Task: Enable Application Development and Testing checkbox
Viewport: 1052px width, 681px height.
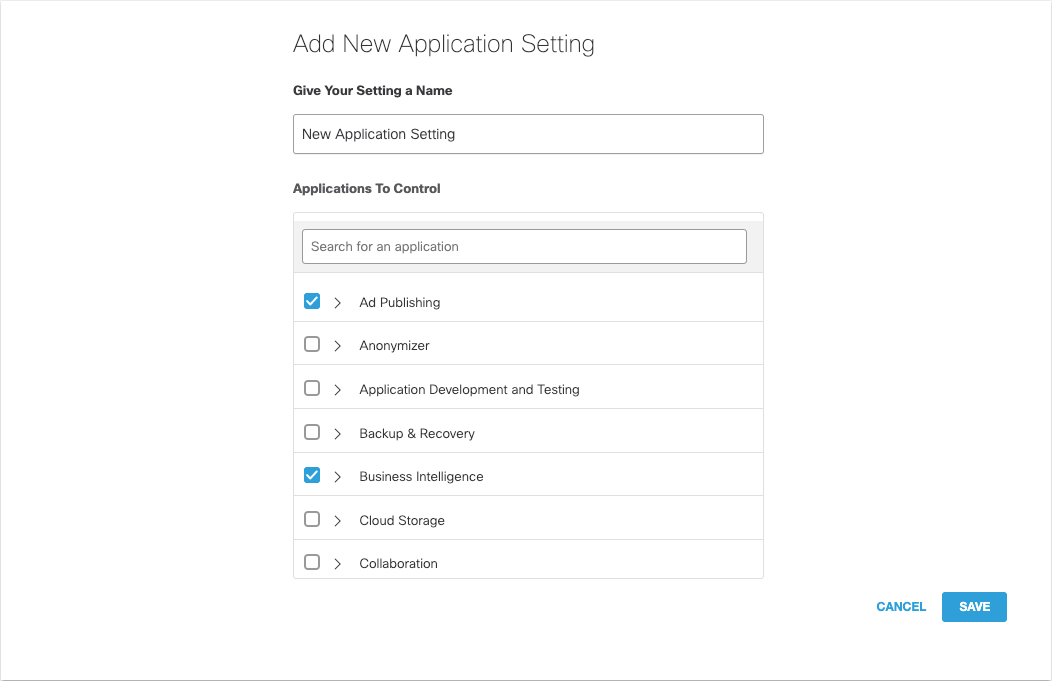Action: 312,388
